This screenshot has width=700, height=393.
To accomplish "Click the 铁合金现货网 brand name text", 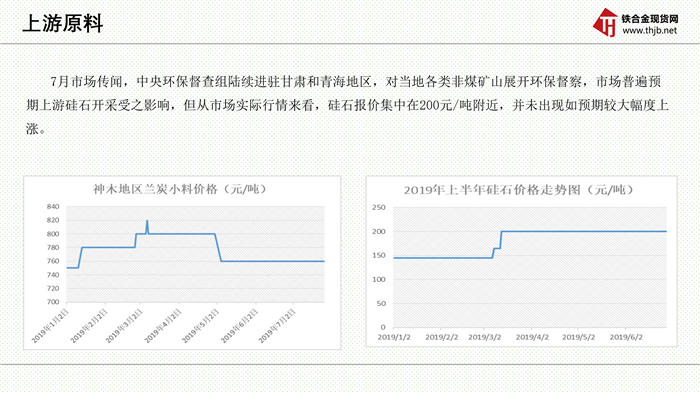I will click(x=650, y=19).
